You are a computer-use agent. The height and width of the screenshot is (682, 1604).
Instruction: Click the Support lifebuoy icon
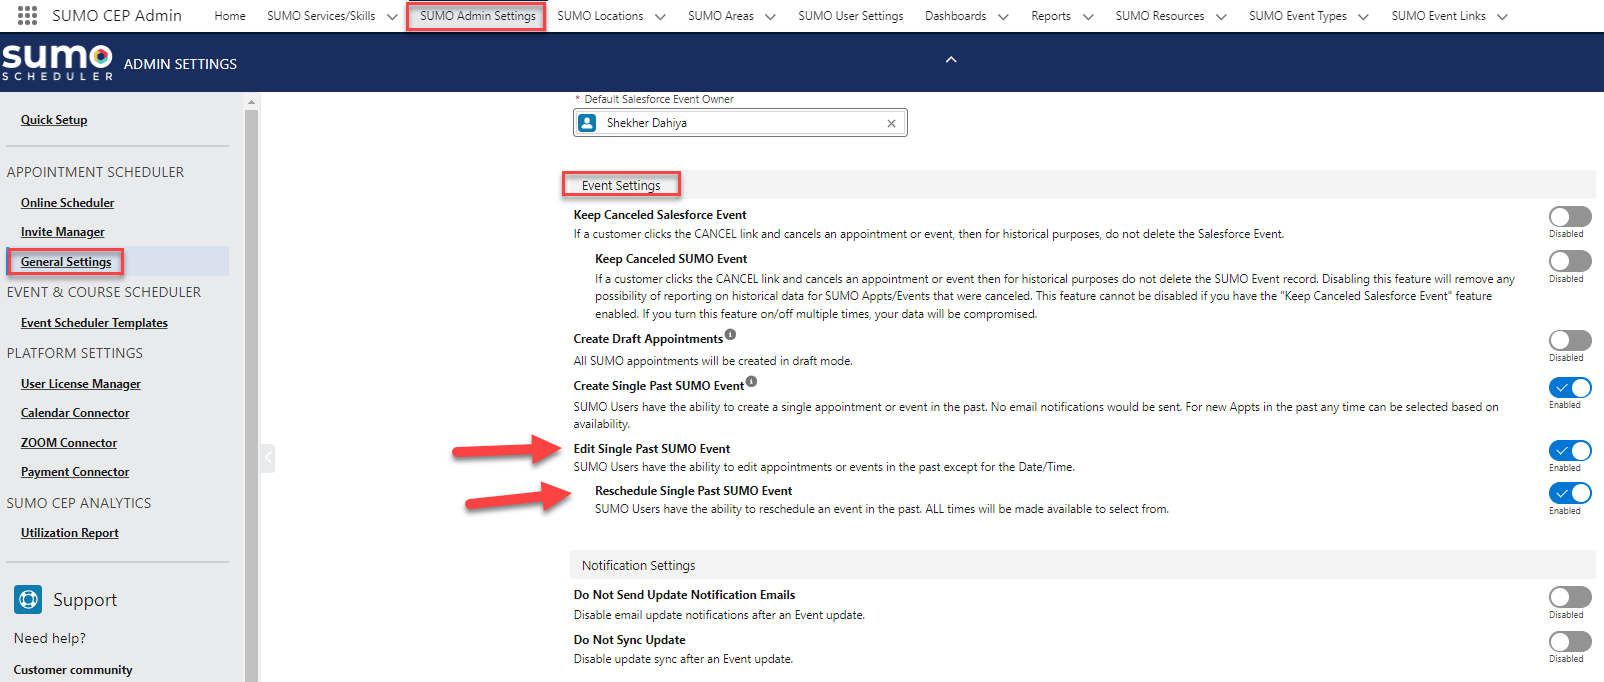(x=28, y=599)
